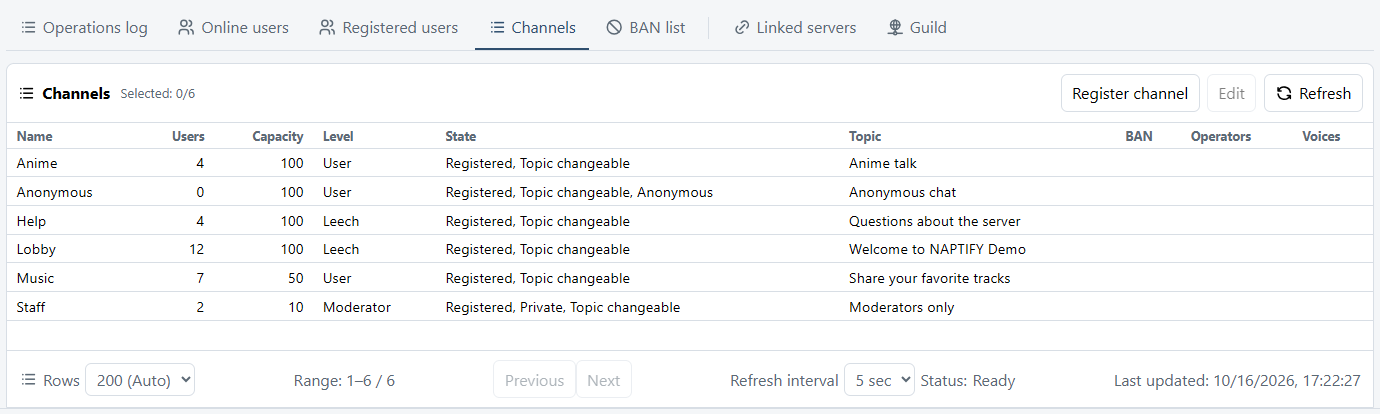Click the 'Range: 1–6 / 6' text

[x=344, y=380]
